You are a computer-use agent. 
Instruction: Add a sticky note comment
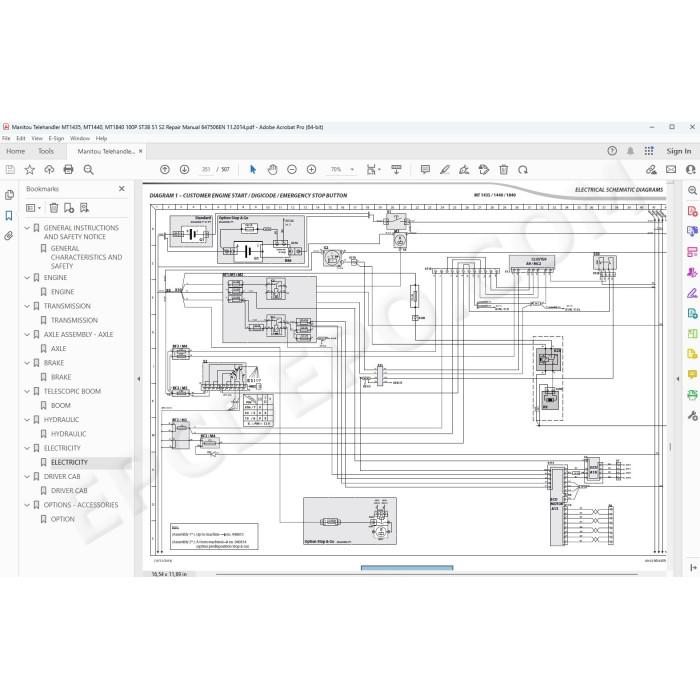pos(425,170)
